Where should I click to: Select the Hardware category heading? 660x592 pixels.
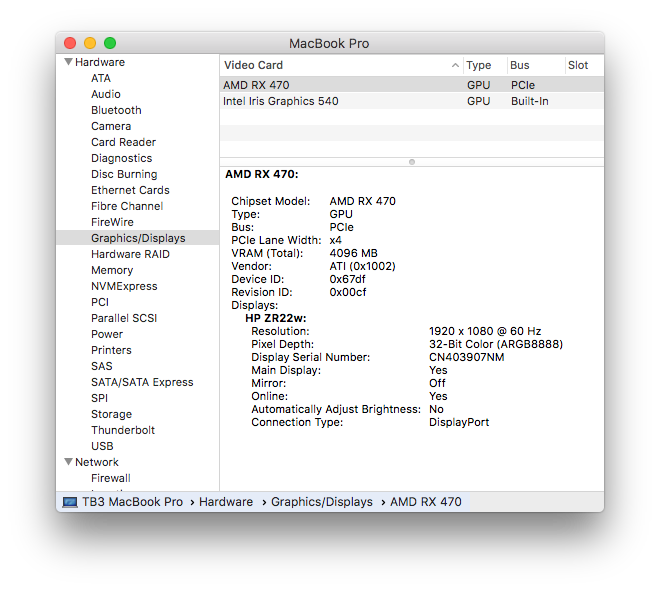pyautogui.click(x=100, y=62)
